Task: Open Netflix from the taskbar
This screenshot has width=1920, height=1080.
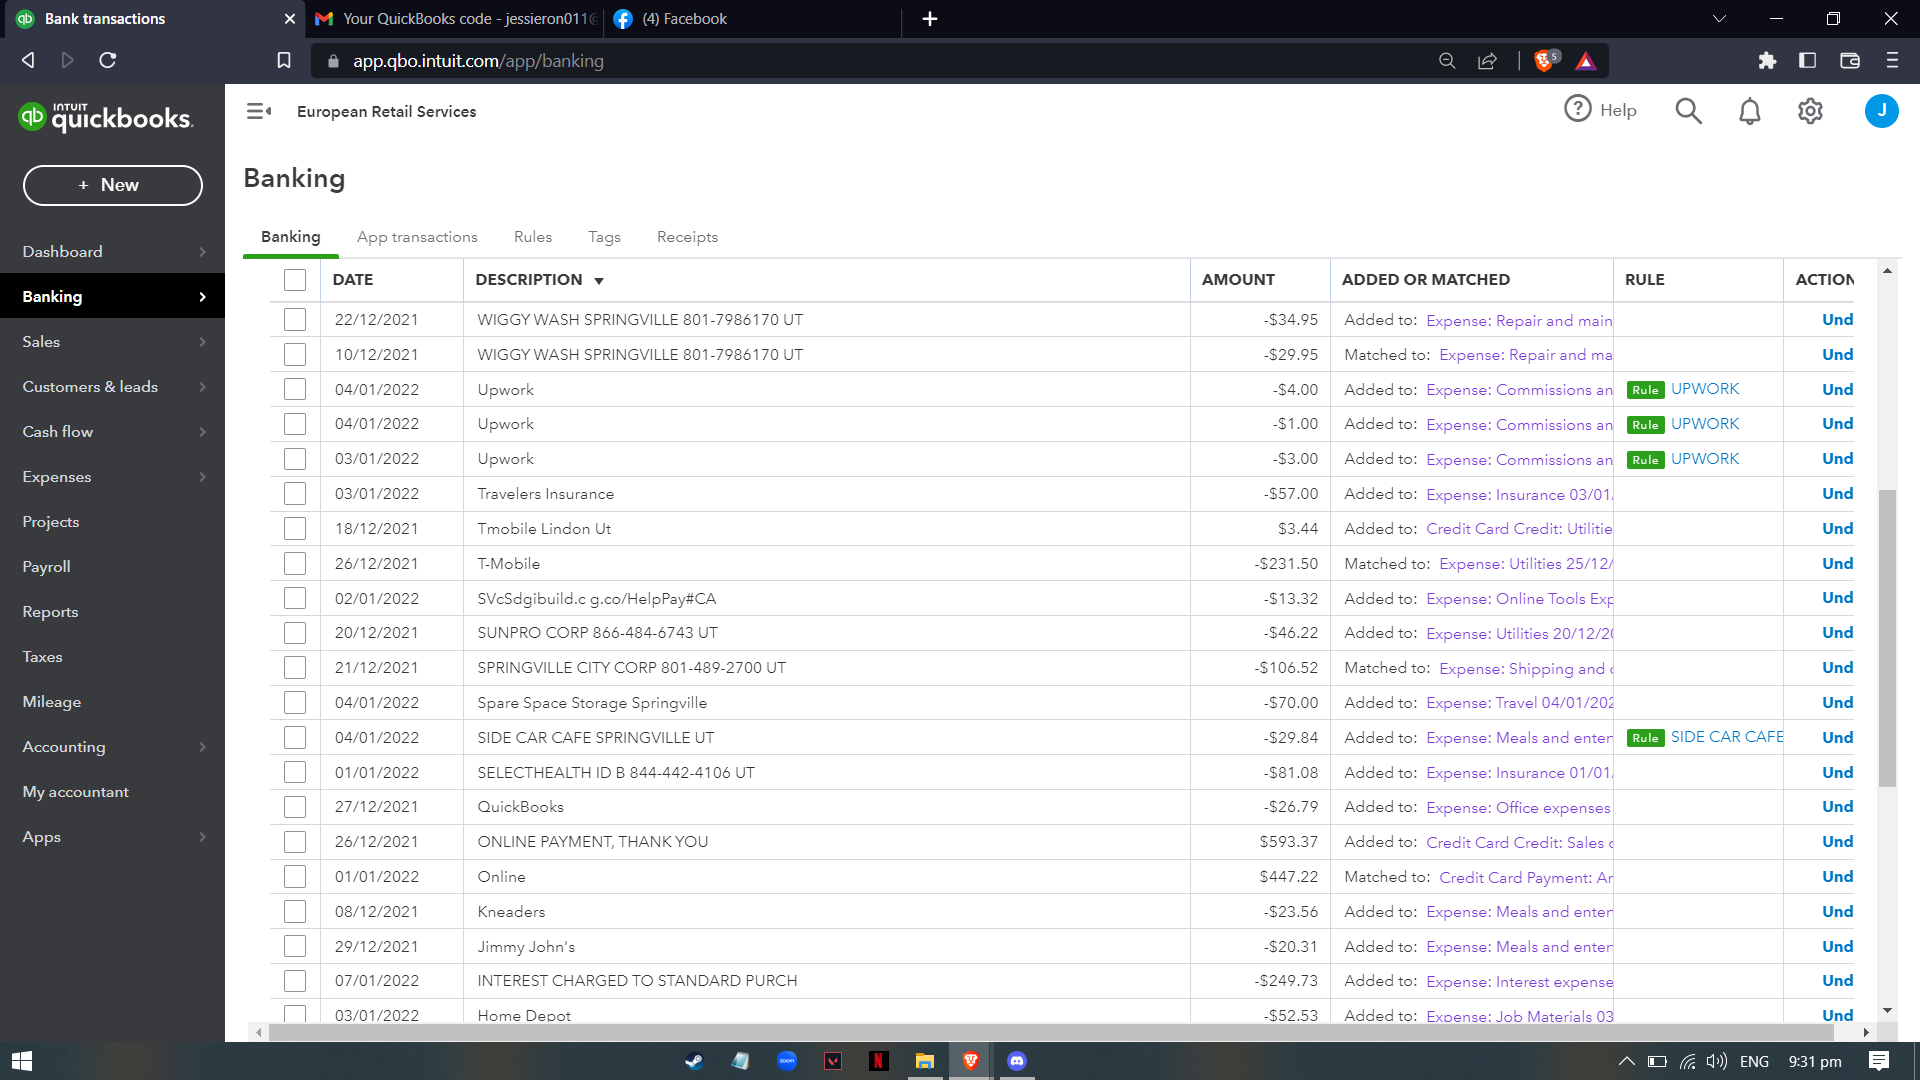Action: 878,1061
